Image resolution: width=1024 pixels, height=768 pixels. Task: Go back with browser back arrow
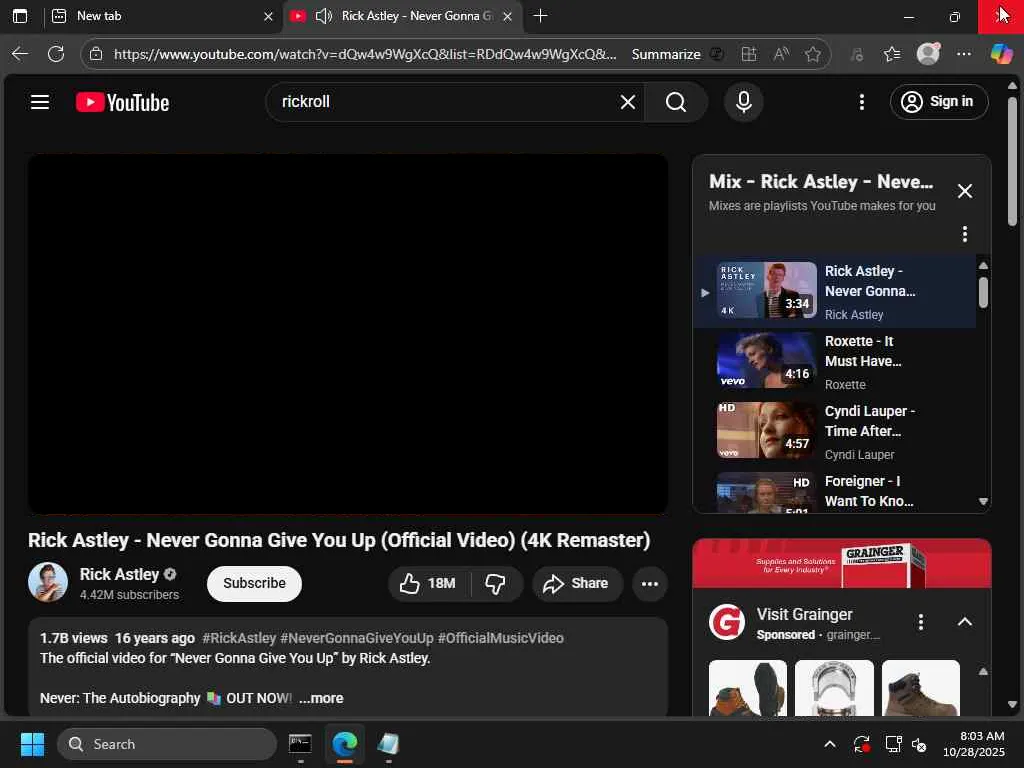(x=20, y=54)
